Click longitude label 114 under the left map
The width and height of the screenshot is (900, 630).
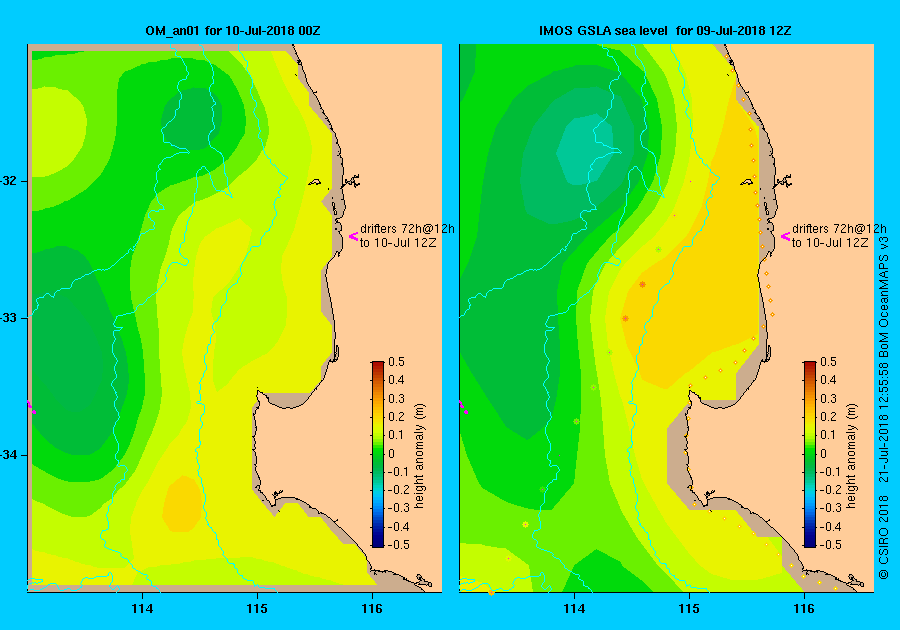click(x=142, y=609)
